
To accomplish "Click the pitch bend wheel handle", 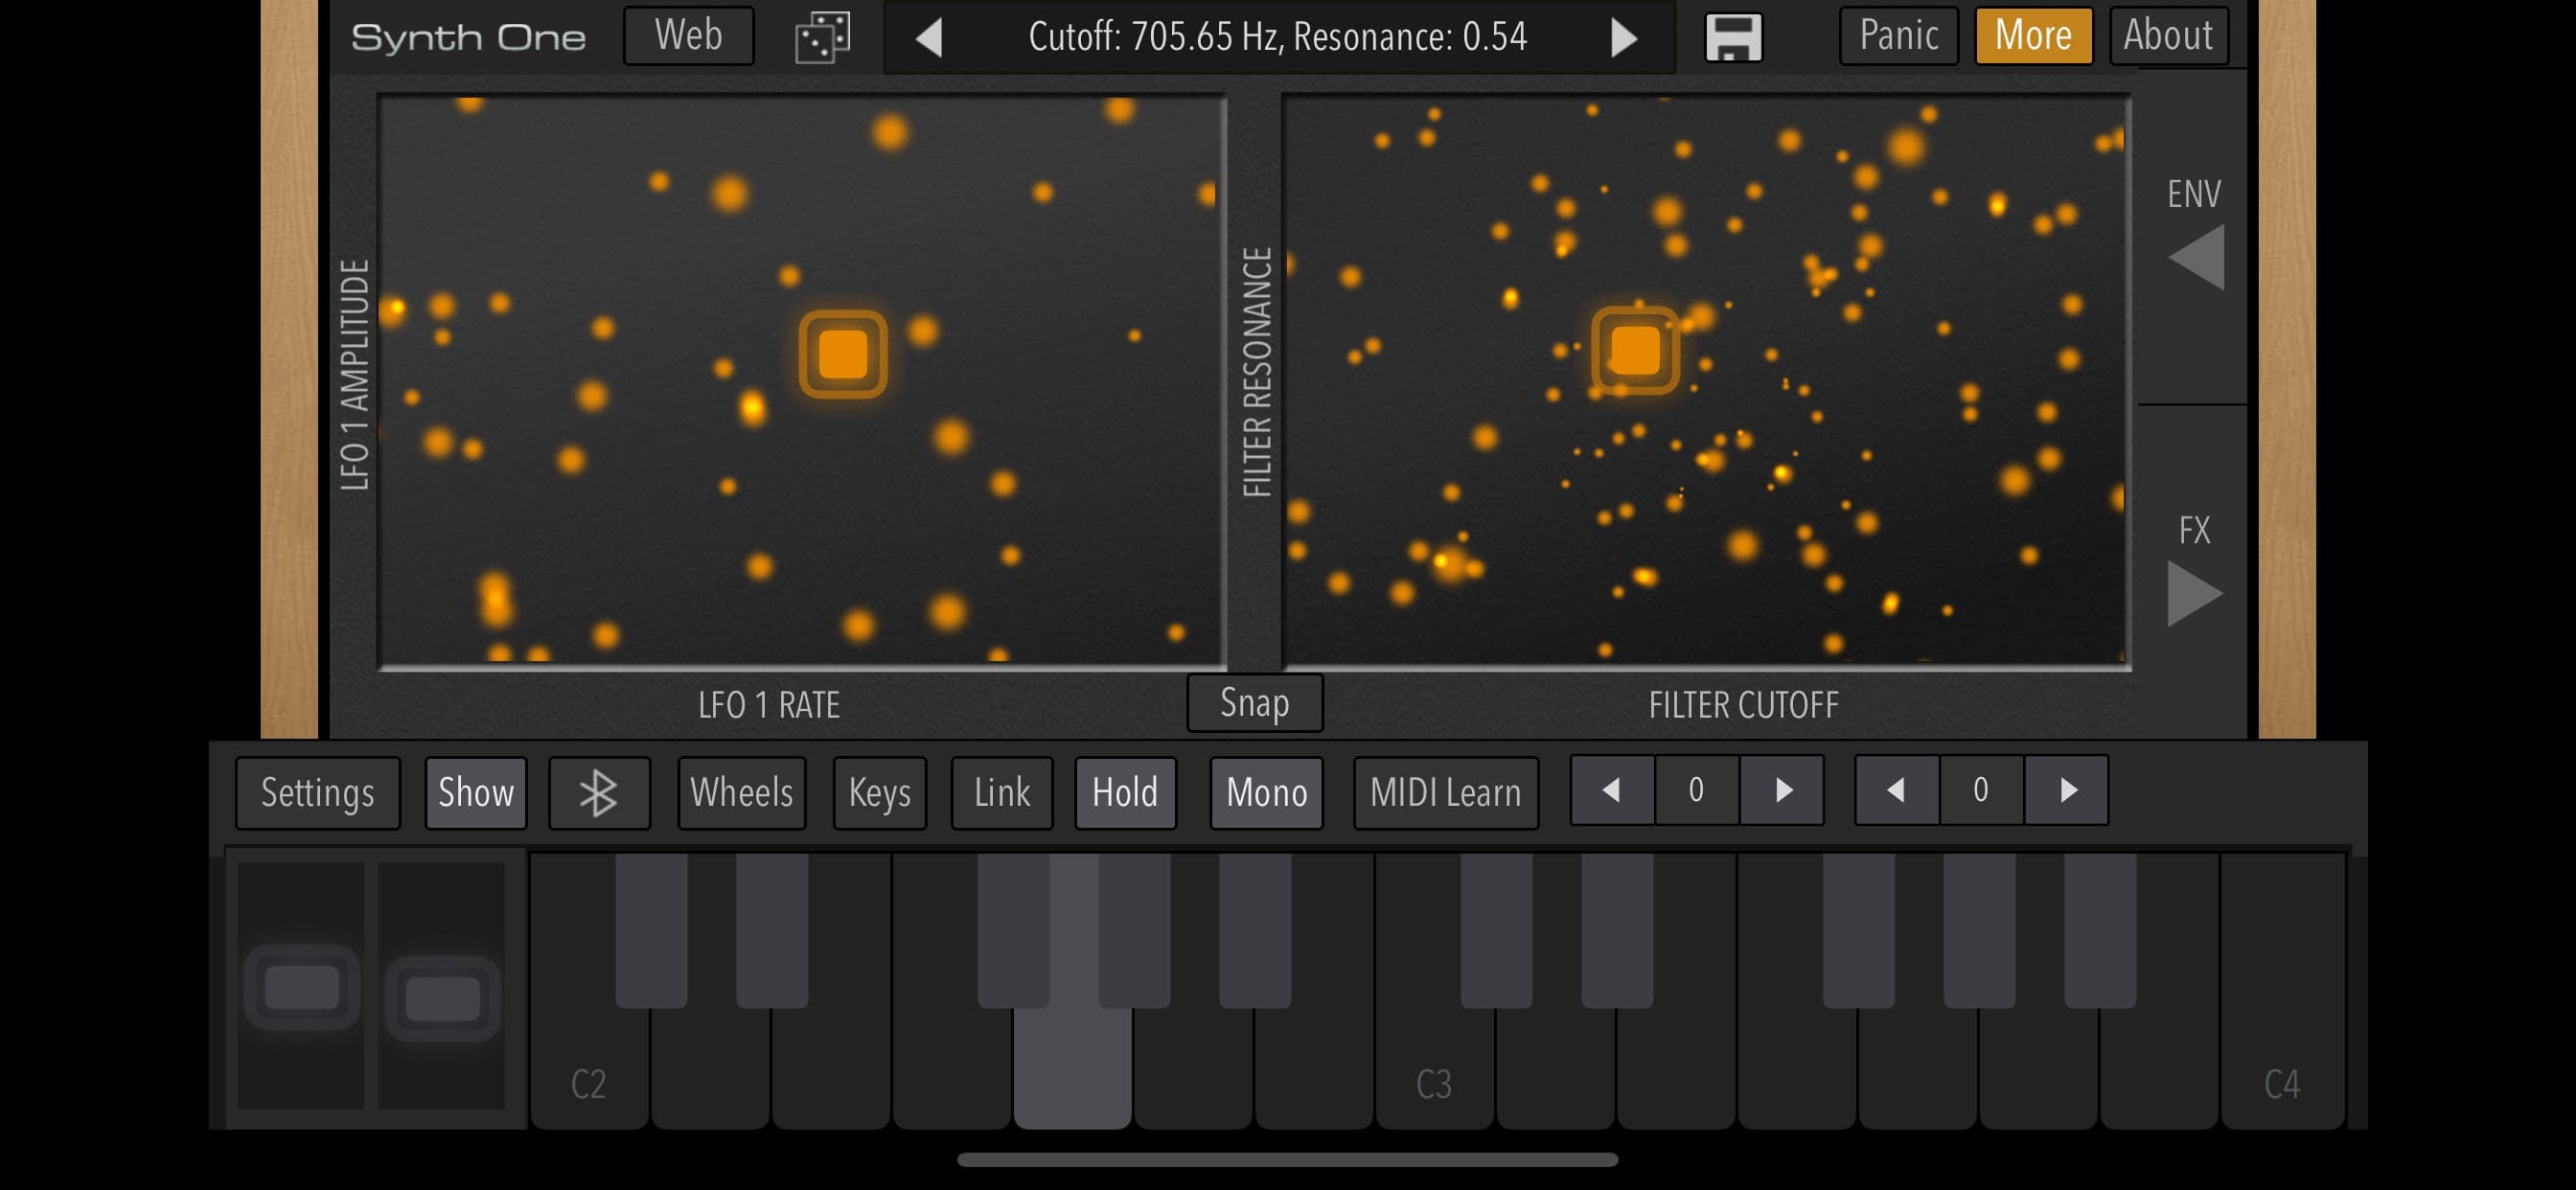I will (x=302, y=988).
